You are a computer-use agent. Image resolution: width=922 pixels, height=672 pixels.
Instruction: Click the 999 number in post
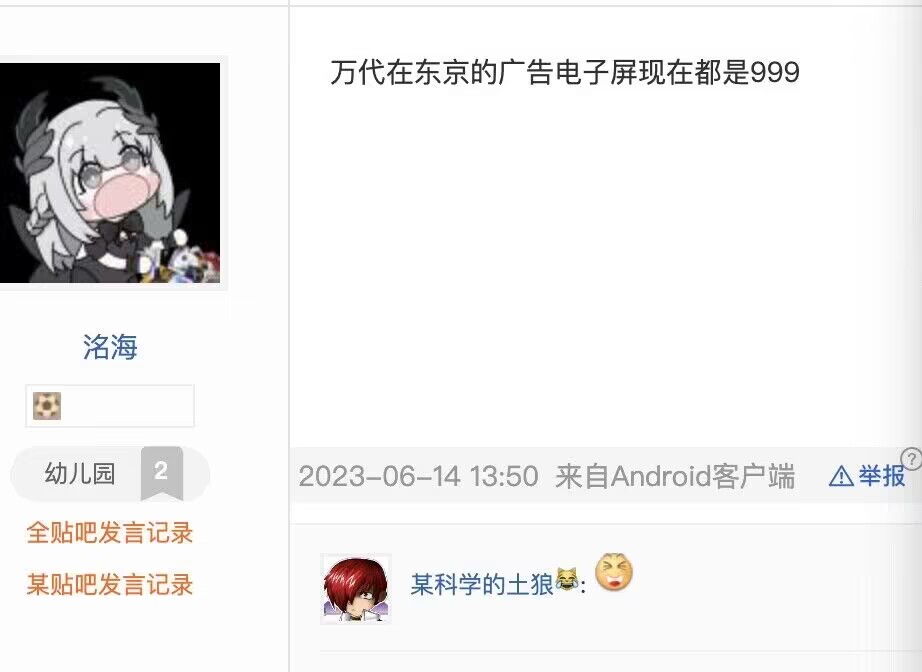(x=775, y=73)
